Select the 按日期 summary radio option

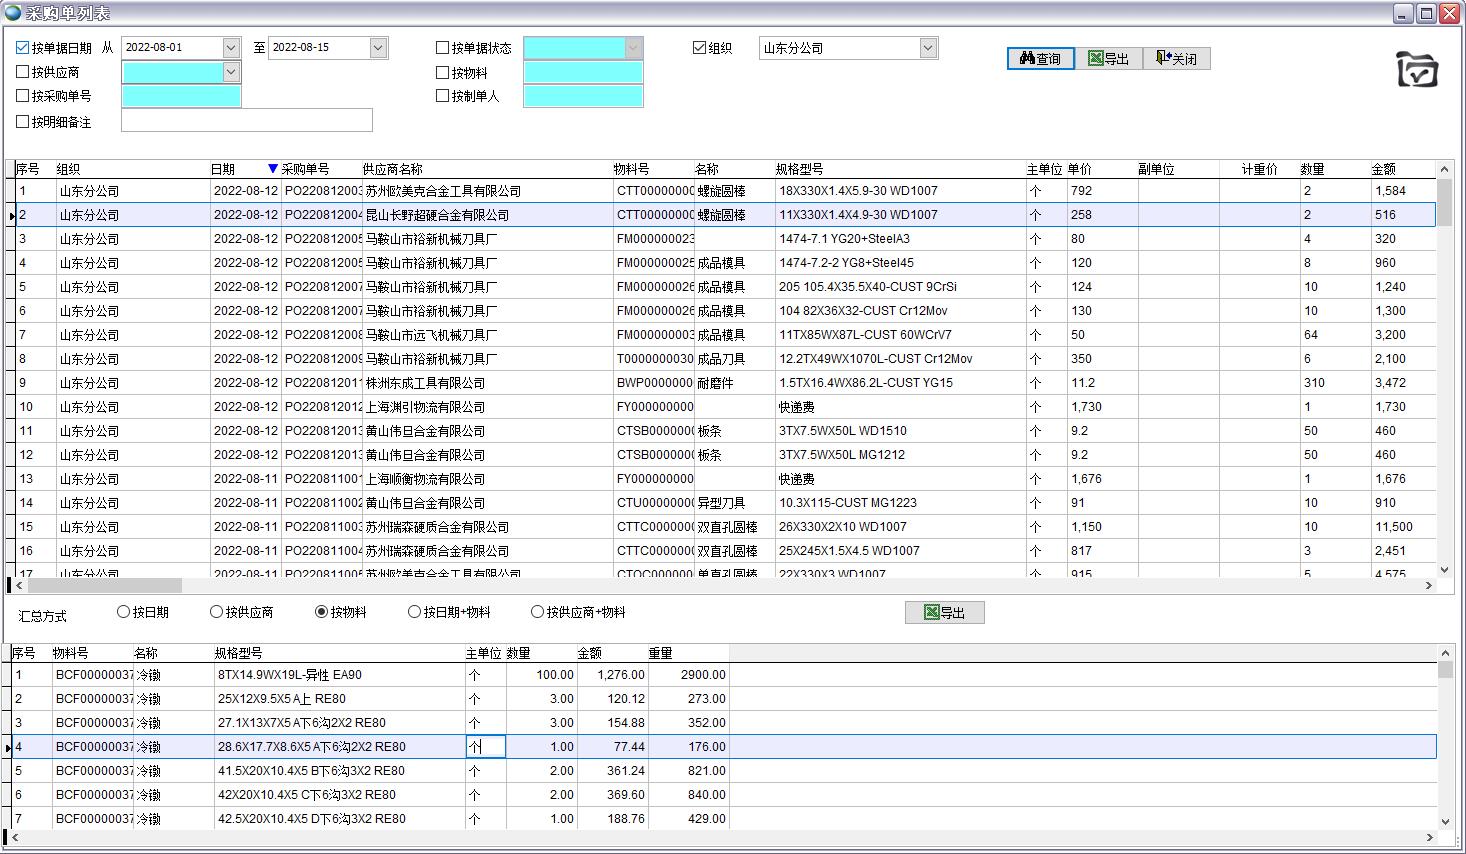pos(124,612)
